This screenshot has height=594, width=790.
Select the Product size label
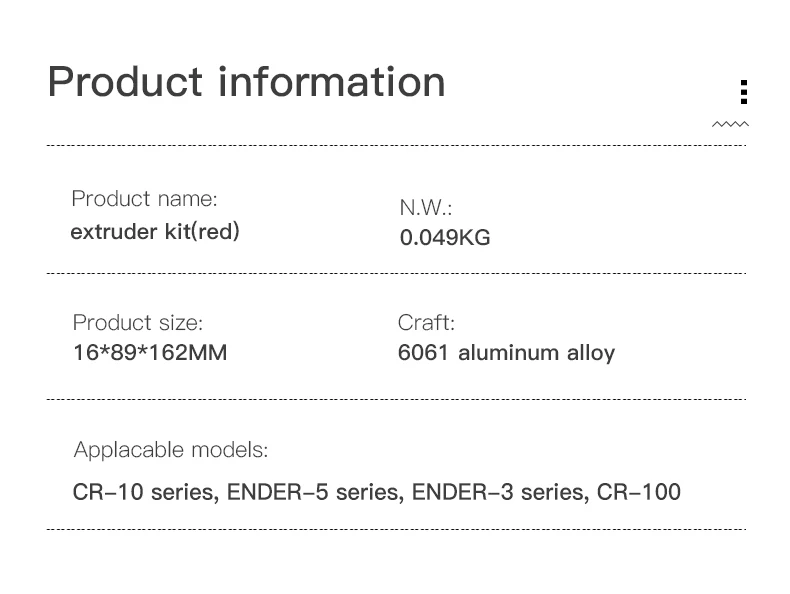click(138, 322)
